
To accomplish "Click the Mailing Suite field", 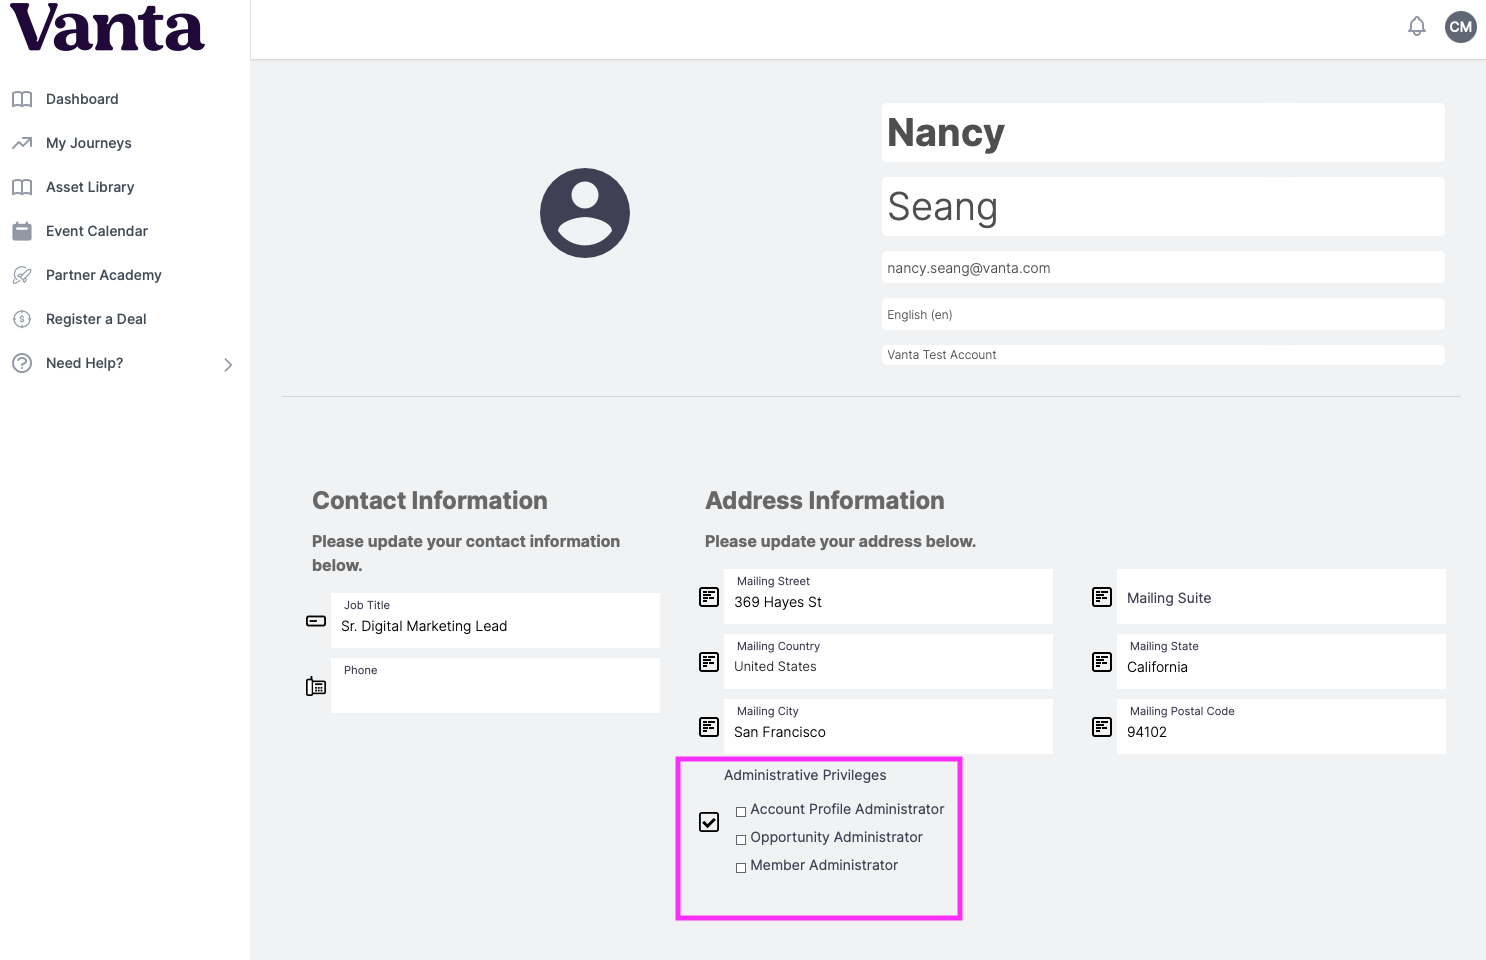I will (1281, 596).
